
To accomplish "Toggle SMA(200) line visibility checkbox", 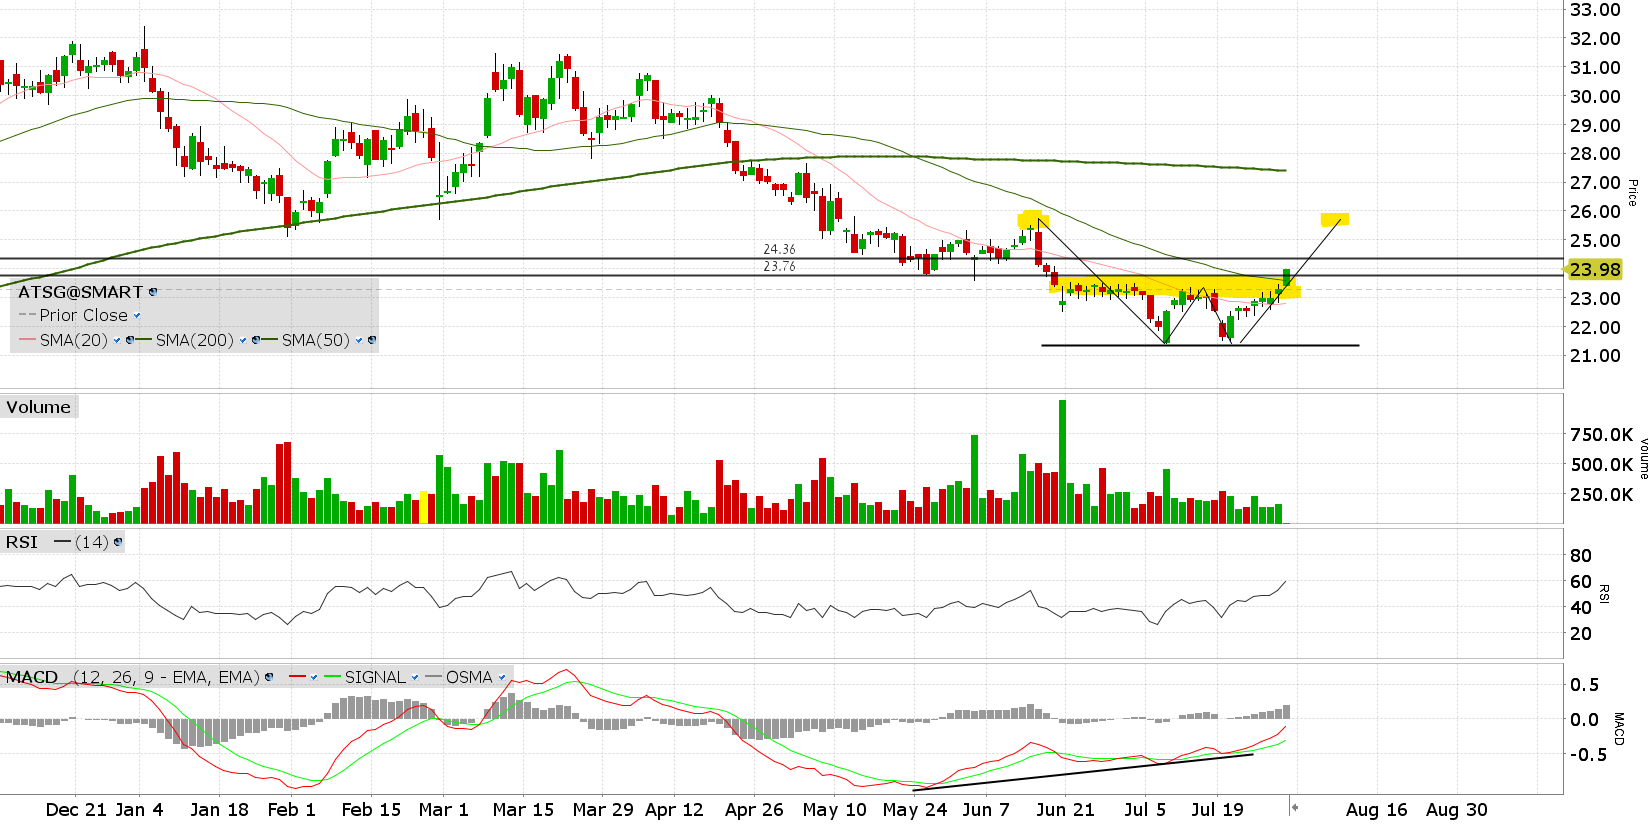I will coord(243,340).
